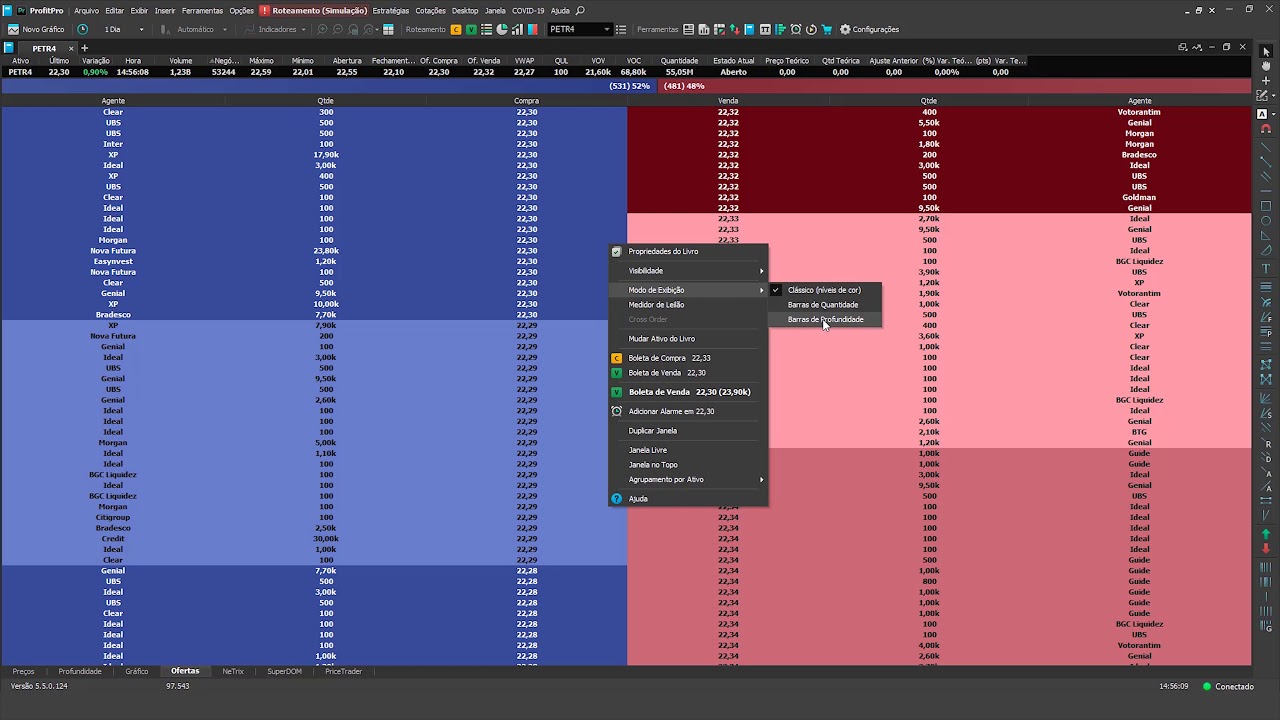Image resolution: width=1280 pixels, height=720 pixels.
Task: Add a new tab with plus button
Action: [x=84, y=48]
